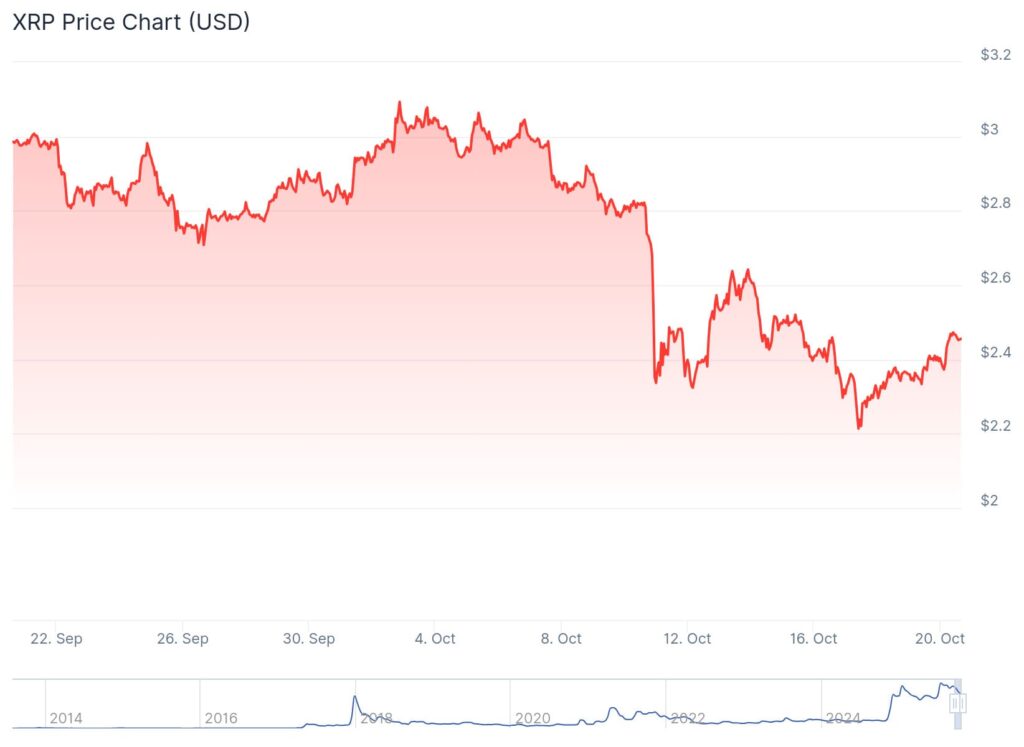Click the navigator range handle at the far right

[956, 703]
